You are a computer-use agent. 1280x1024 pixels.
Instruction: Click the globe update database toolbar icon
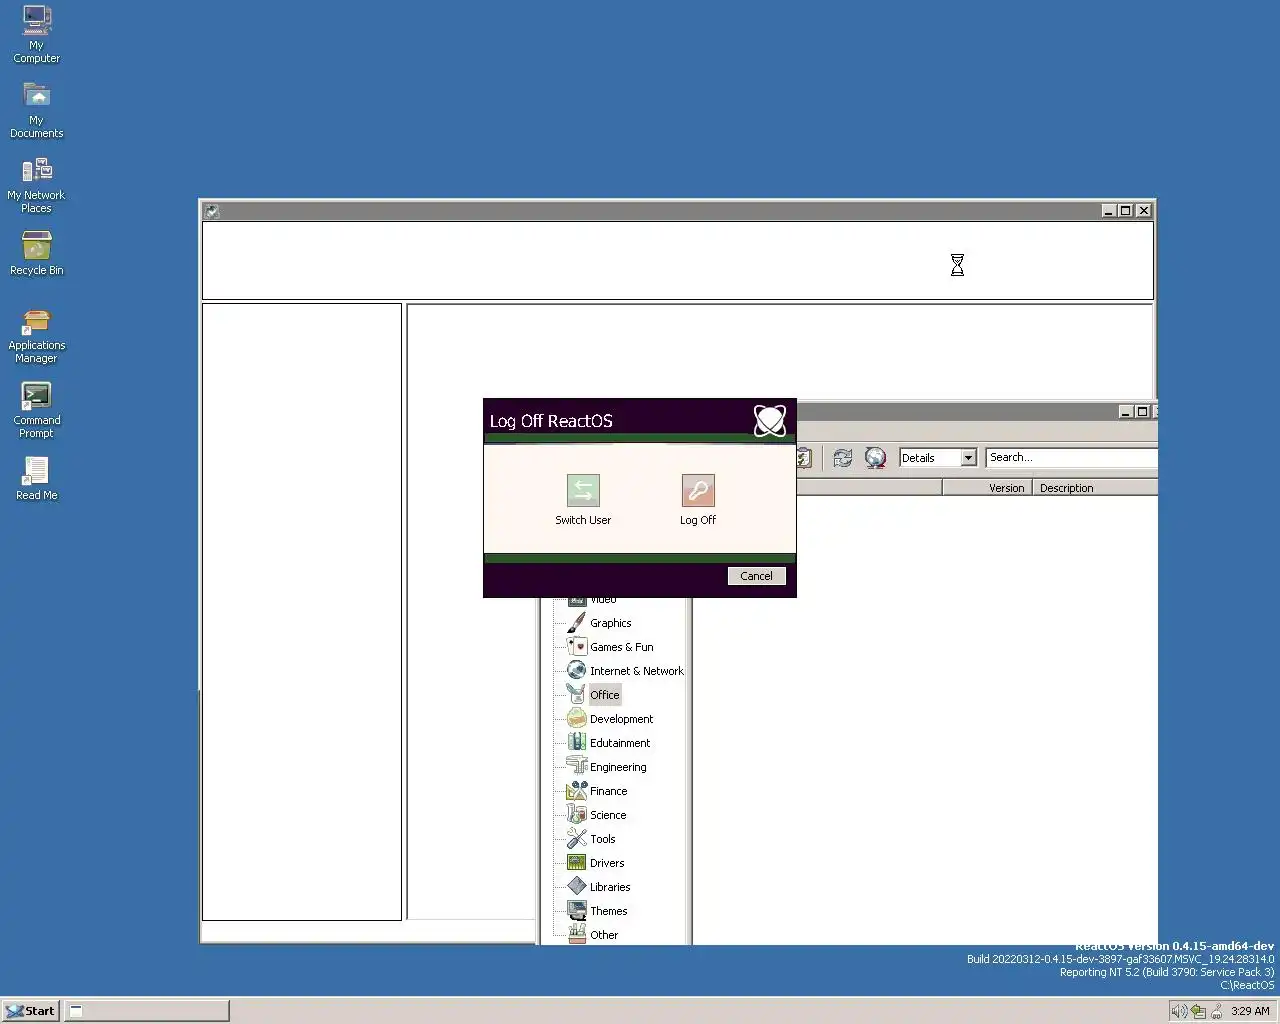coord(875,457)
